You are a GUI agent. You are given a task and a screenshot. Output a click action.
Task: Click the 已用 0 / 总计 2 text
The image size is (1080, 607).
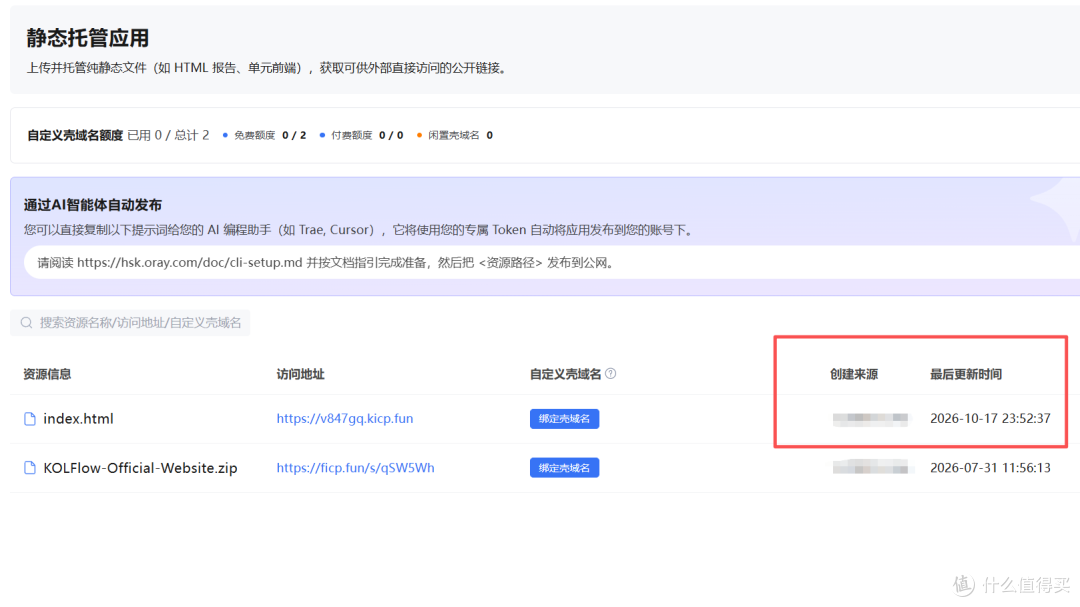[168, 135]
